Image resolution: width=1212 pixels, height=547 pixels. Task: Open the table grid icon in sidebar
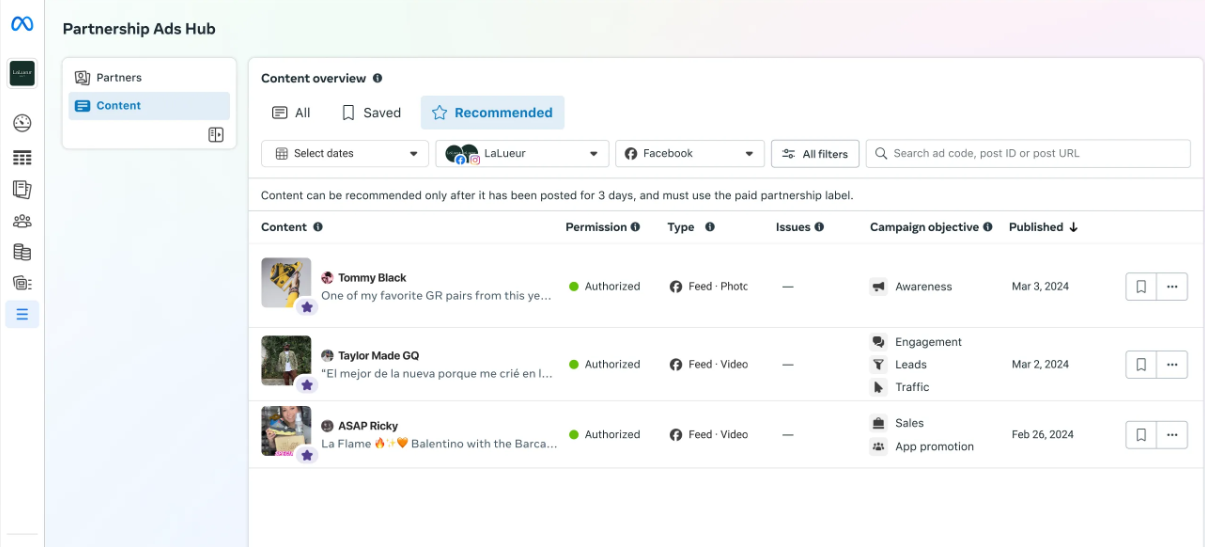pos(22,158)
